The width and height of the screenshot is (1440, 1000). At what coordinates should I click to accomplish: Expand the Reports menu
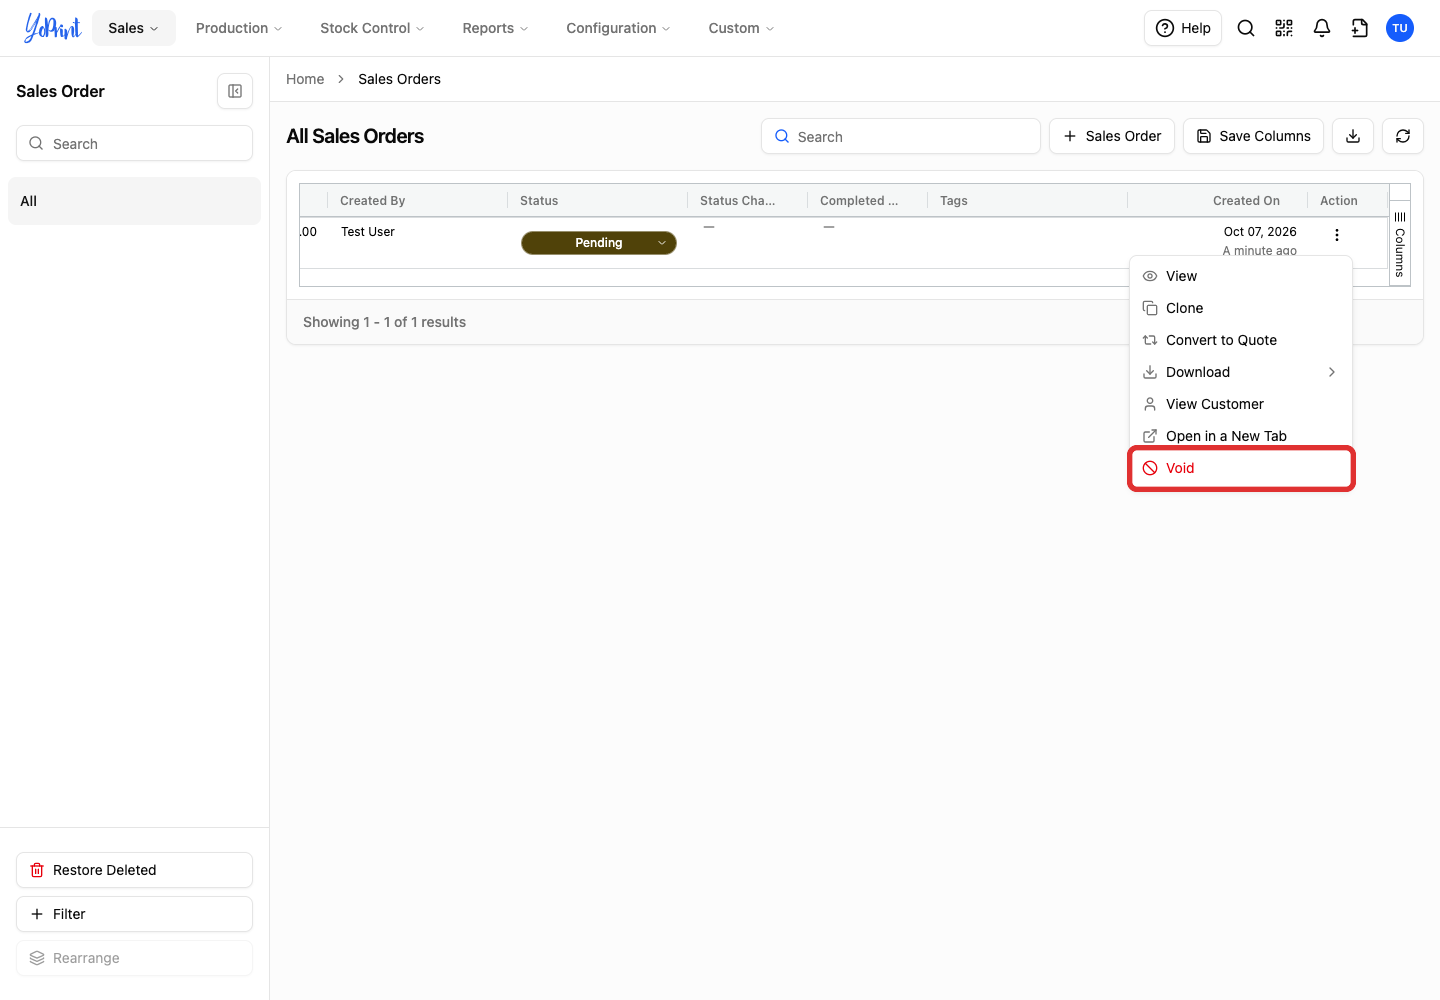(x=495, y=28)
